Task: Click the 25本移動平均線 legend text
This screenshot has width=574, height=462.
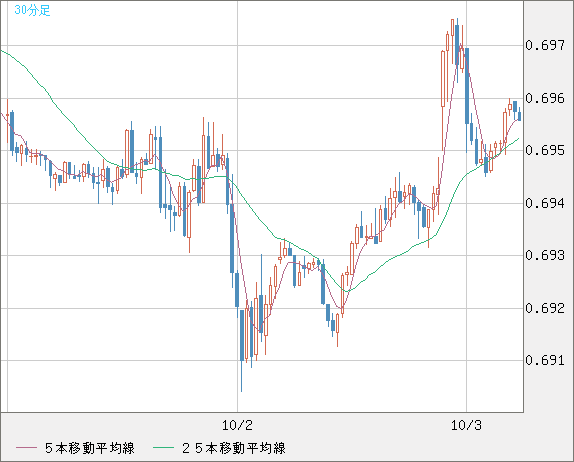Action: [234, 448]
